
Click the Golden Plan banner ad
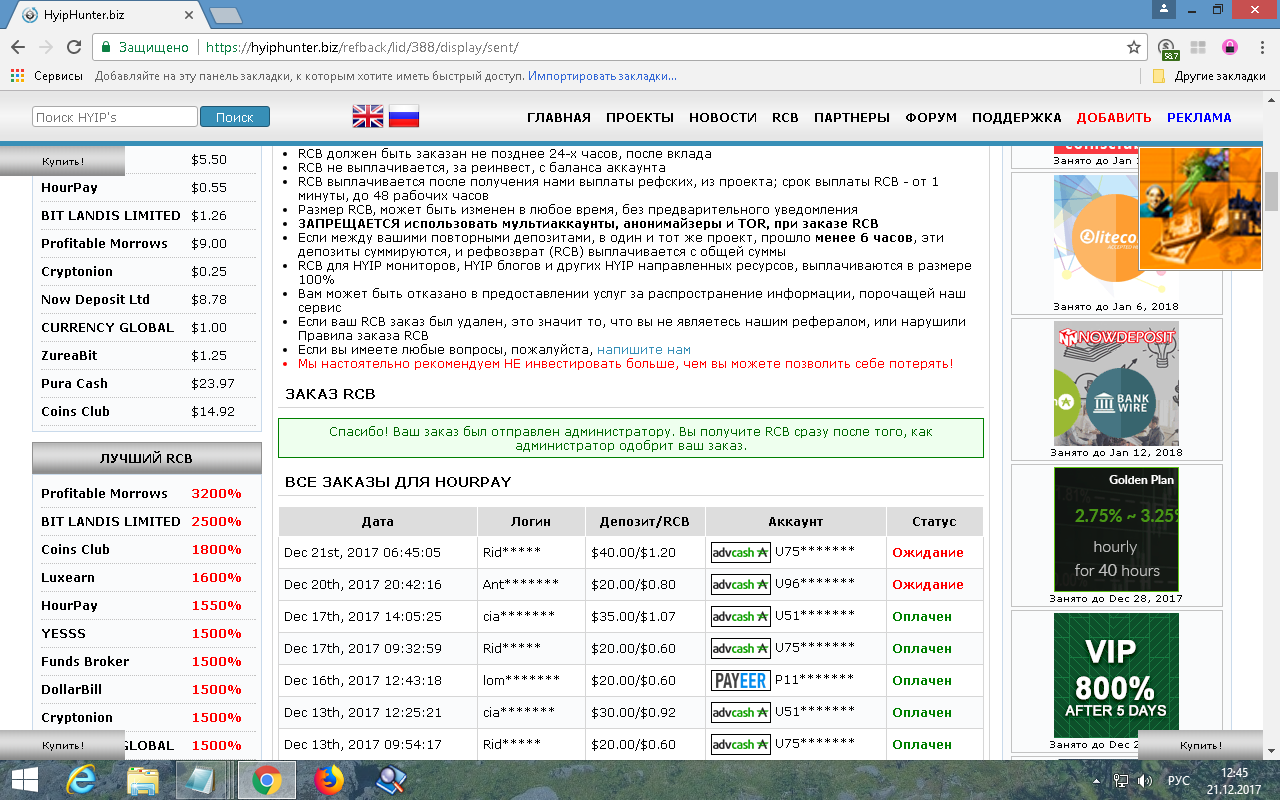coord(1115,529)
